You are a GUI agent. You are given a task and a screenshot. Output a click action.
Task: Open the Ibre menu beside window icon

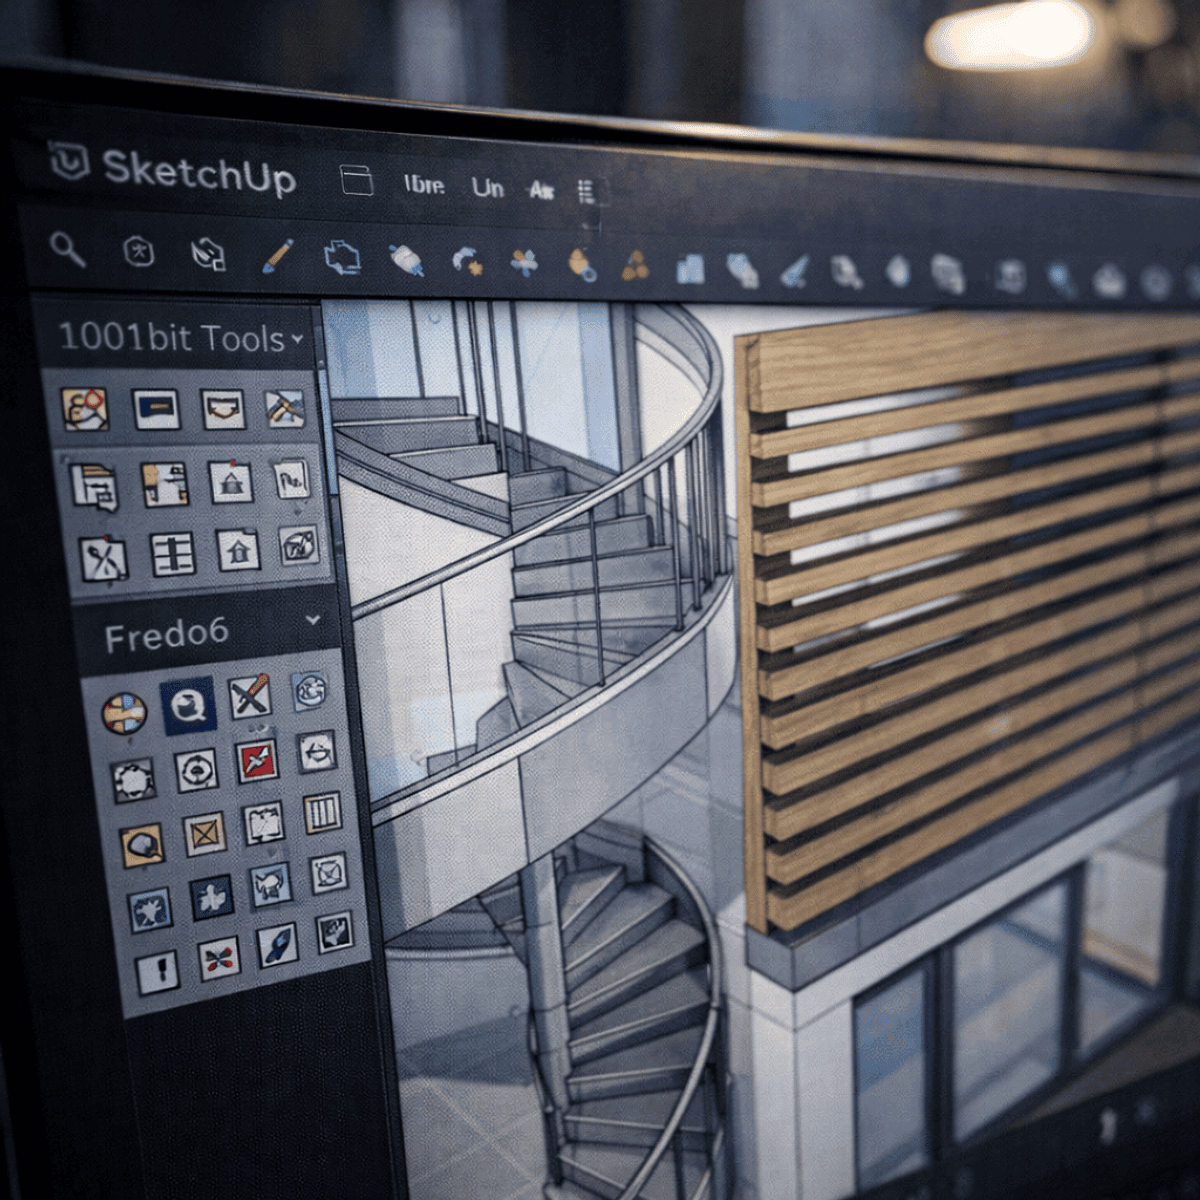(x=424, y=185)
